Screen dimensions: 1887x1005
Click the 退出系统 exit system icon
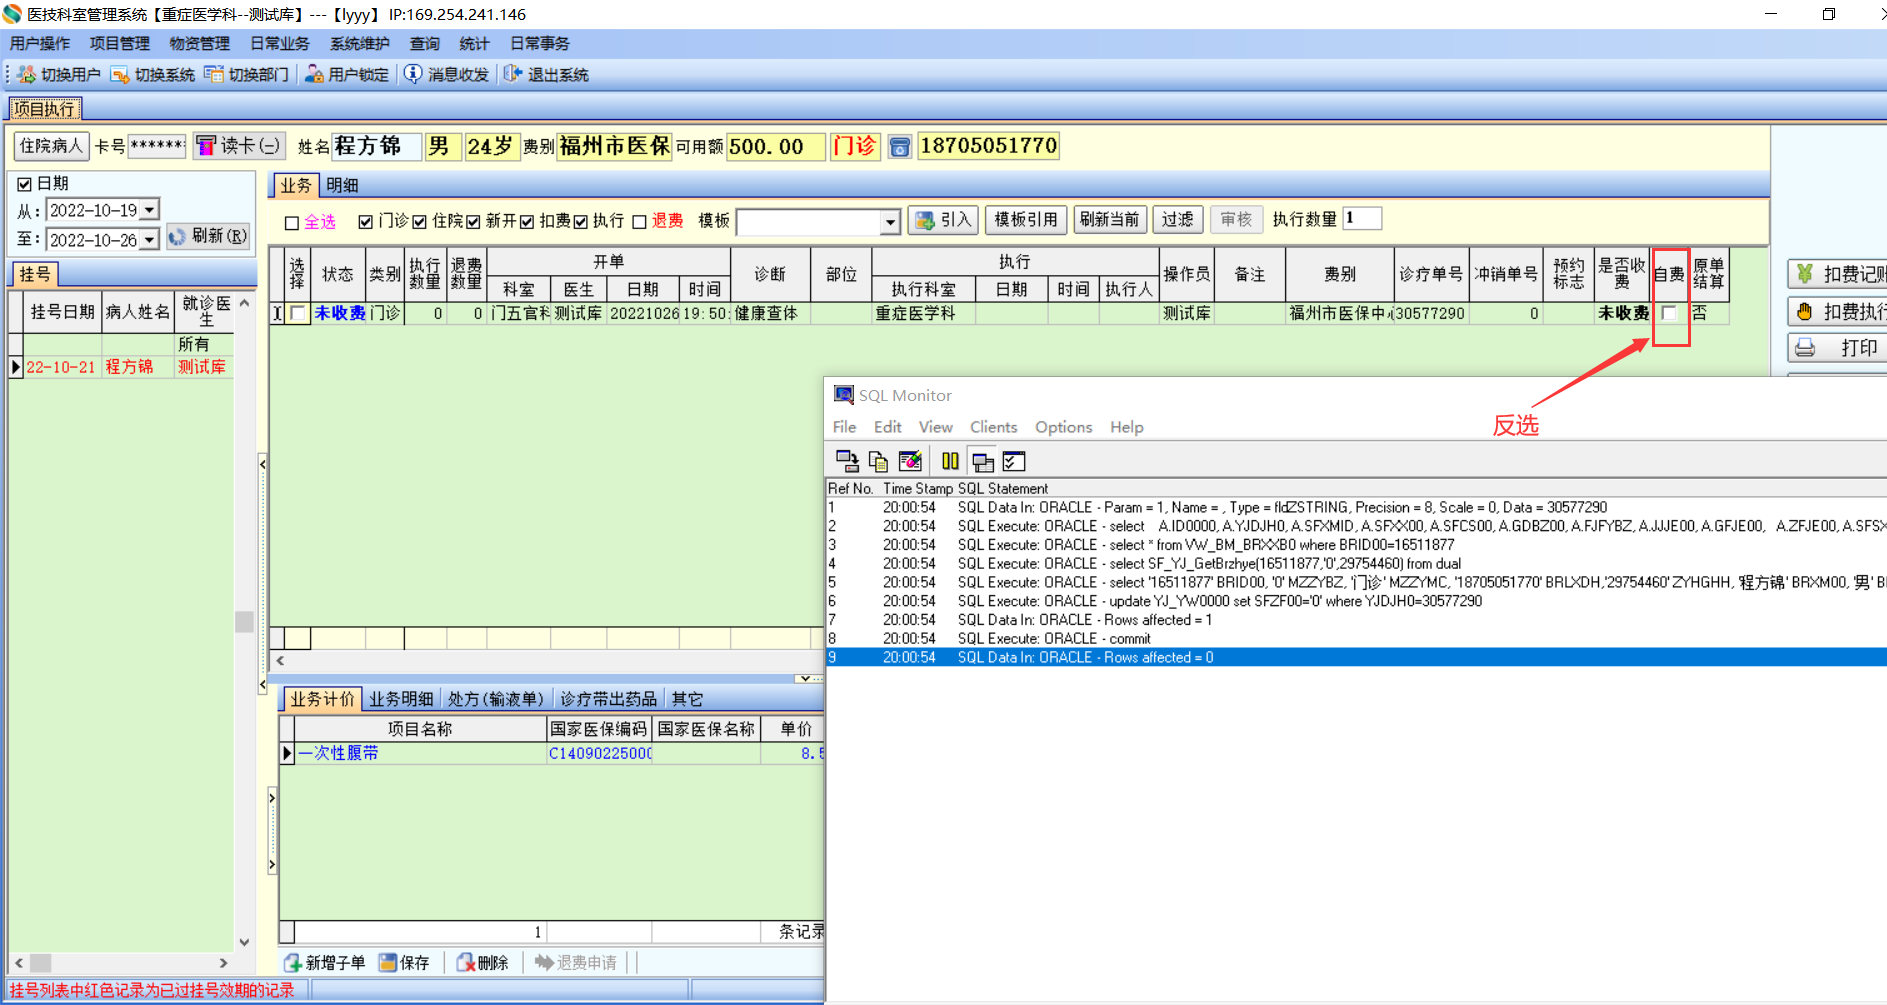coord(513,75)
